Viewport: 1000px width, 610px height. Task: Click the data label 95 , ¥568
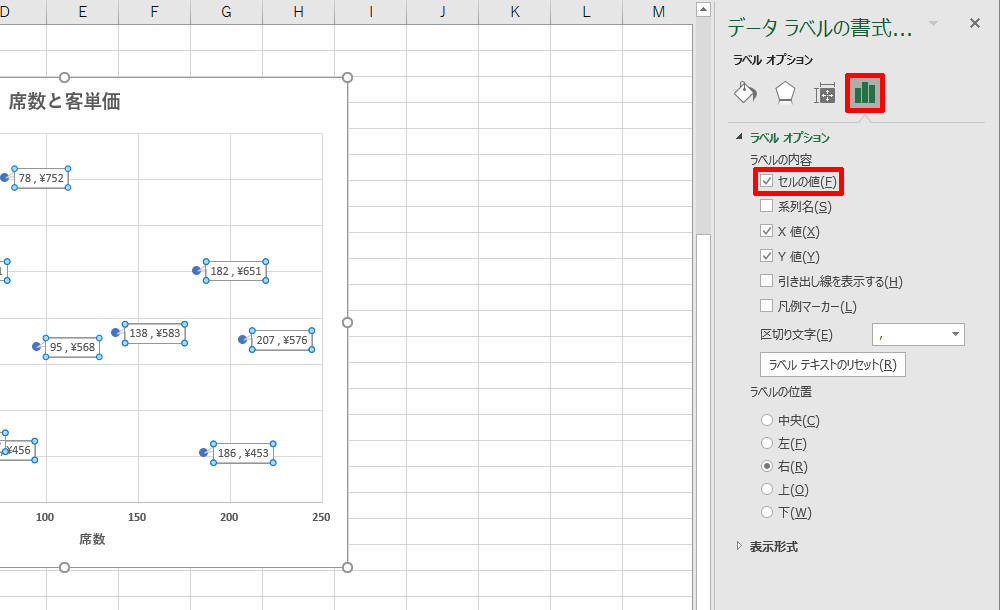(73, 347)
